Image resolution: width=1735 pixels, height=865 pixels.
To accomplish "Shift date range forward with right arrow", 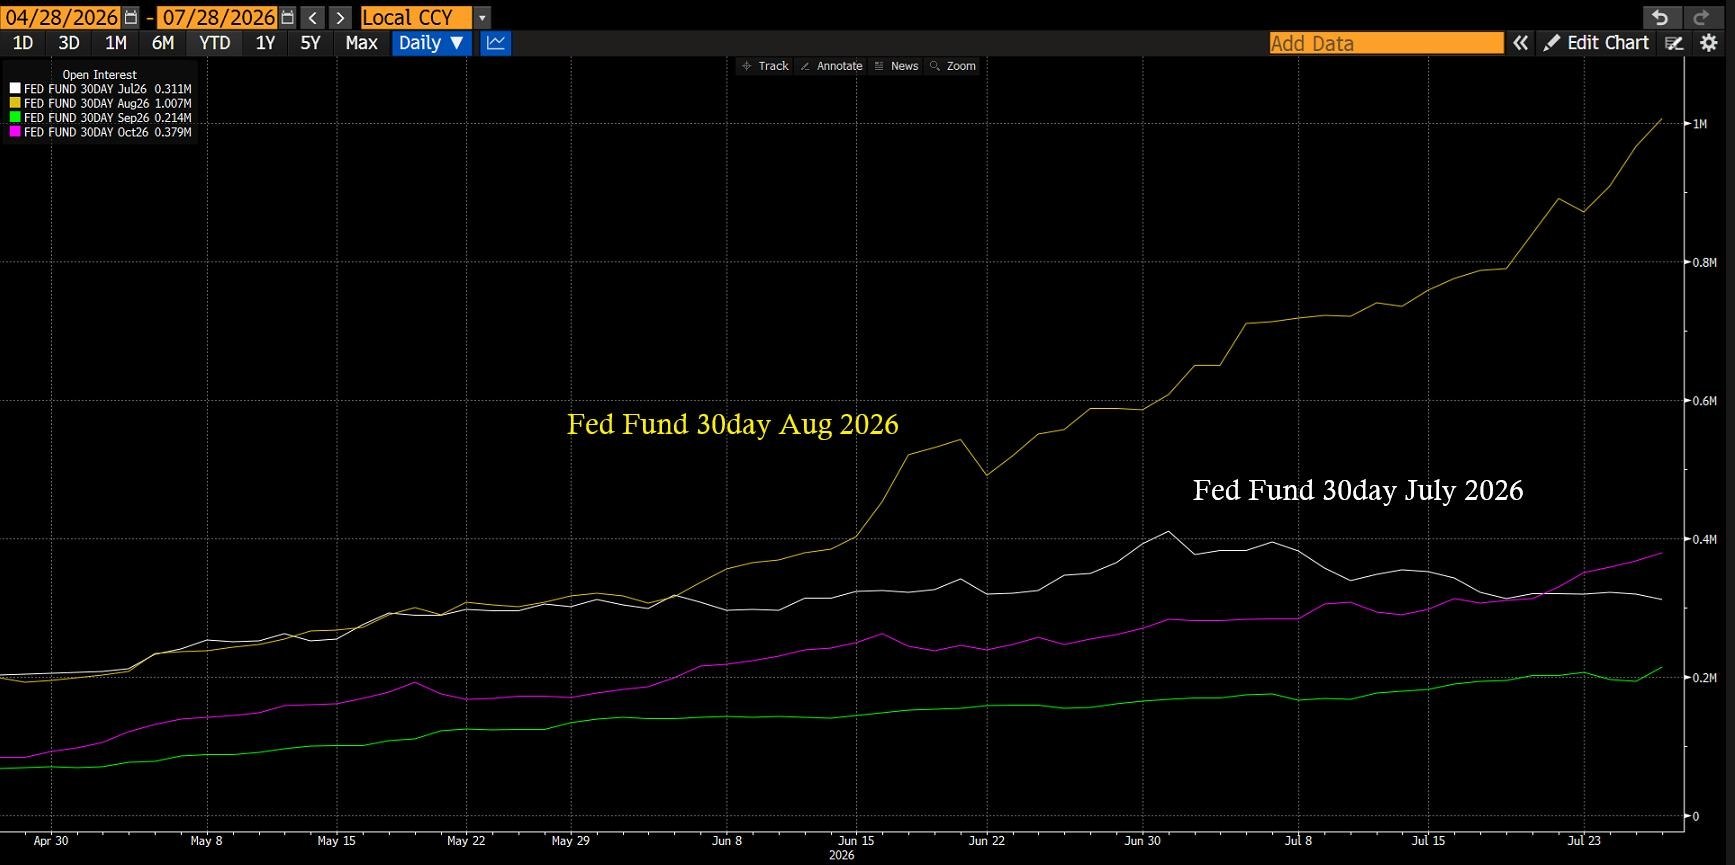I will [340, 18].
